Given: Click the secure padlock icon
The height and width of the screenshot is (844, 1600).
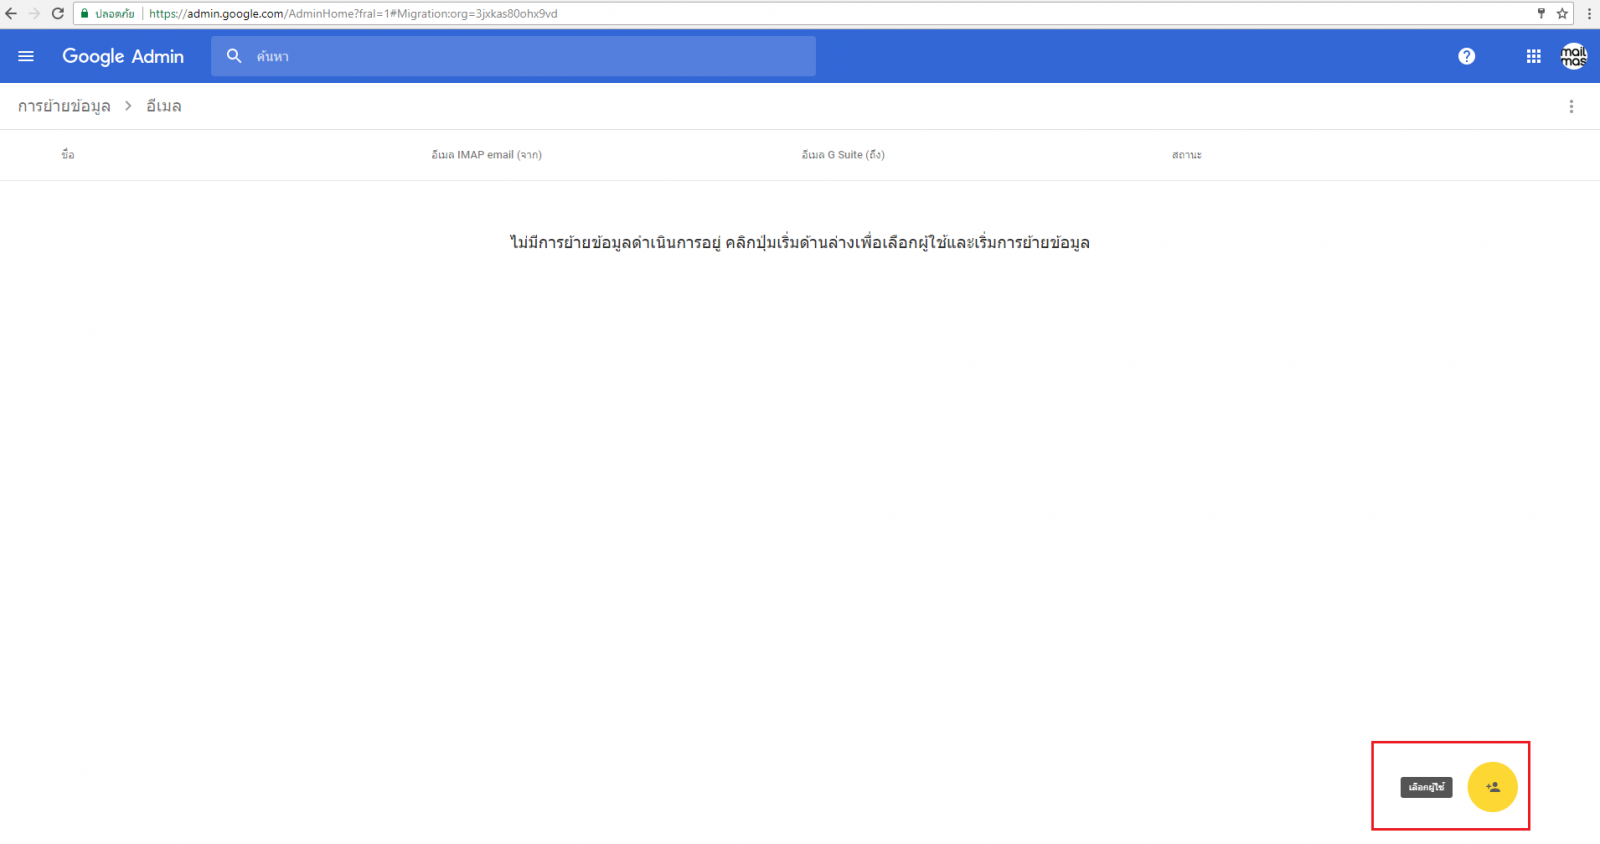Looking at the screenshot, I should coord(85,14).
